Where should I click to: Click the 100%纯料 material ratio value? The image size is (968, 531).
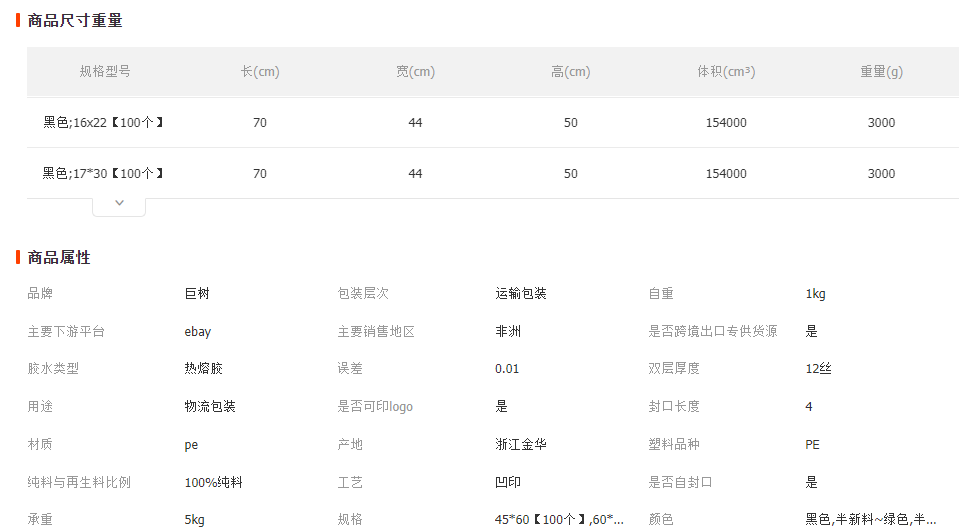[213, 482]
